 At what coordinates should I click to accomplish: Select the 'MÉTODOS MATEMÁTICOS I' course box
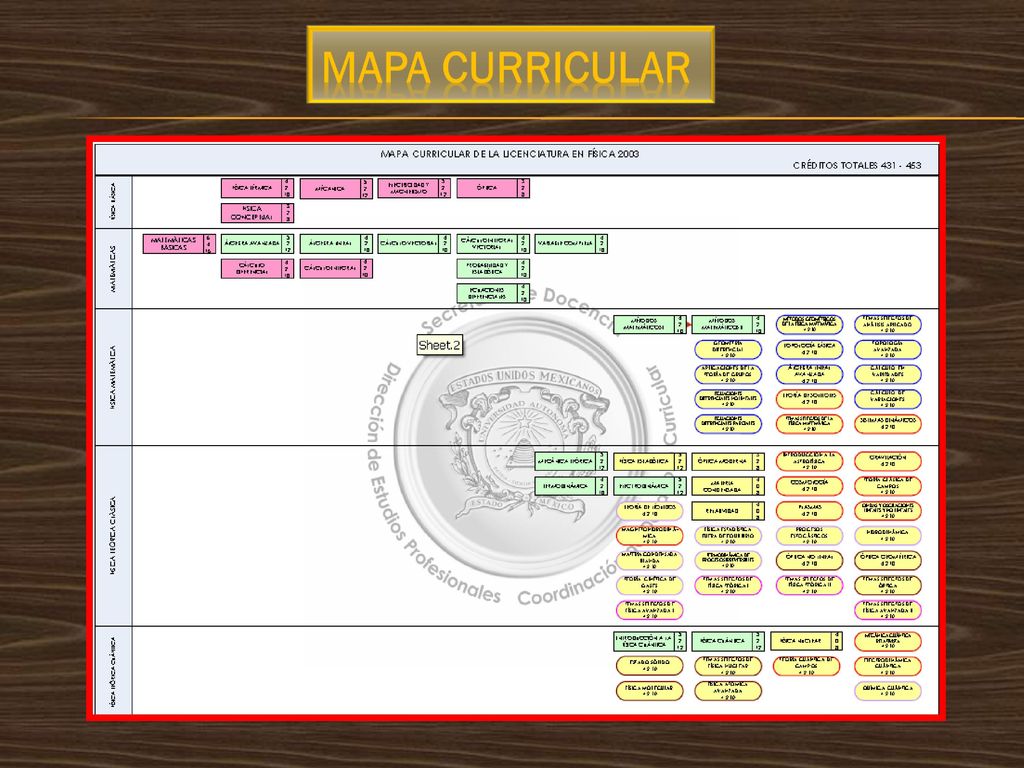pos(649,325)
